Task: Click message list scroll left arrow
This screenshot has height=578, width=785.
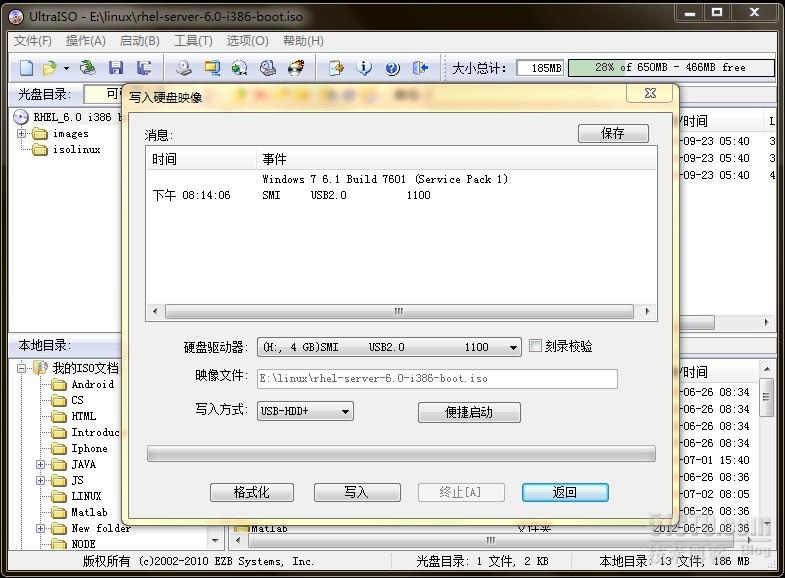Action: click(x=155, y=311)
